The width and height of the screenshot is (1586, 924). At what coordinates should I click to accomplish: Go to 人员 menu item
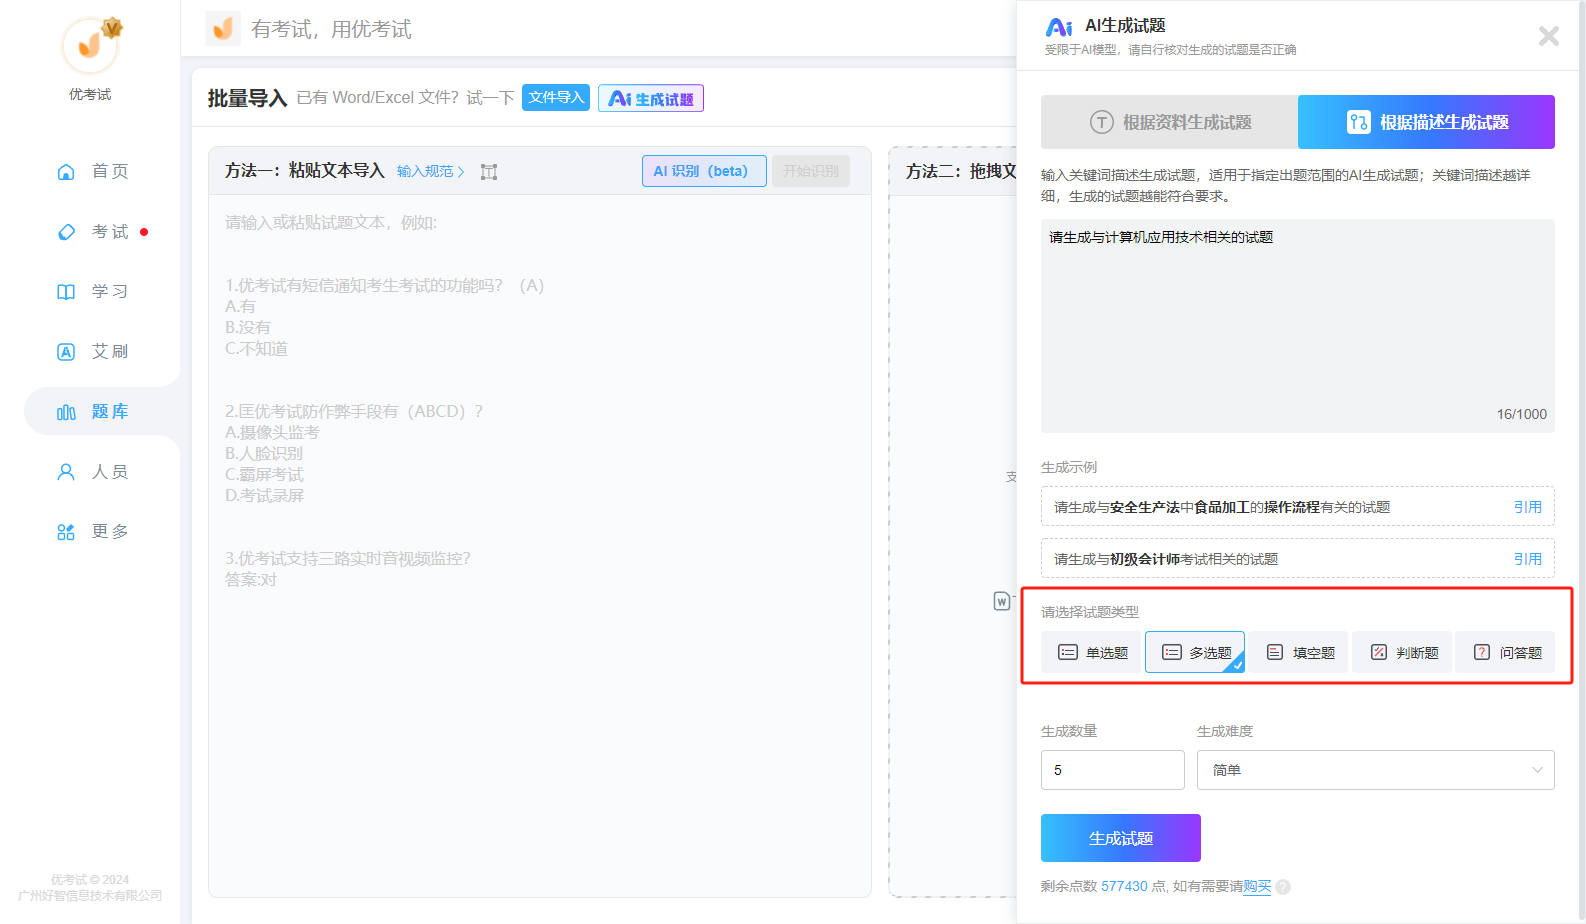pyautogui.click(x=110, y=472)
